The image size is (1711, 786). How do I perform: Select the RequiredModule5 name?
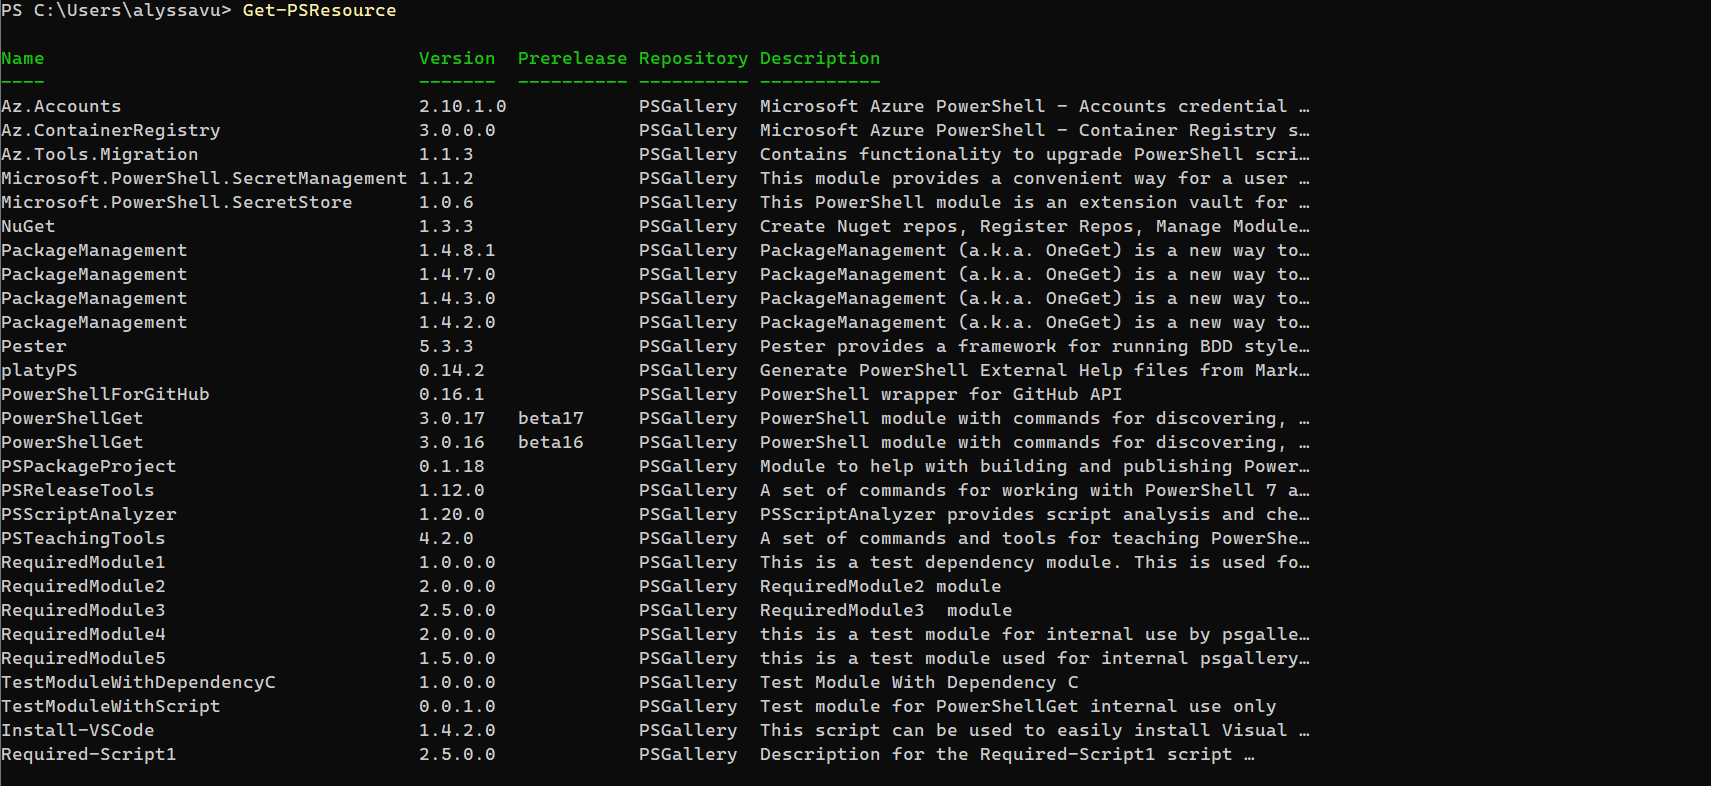83,658
